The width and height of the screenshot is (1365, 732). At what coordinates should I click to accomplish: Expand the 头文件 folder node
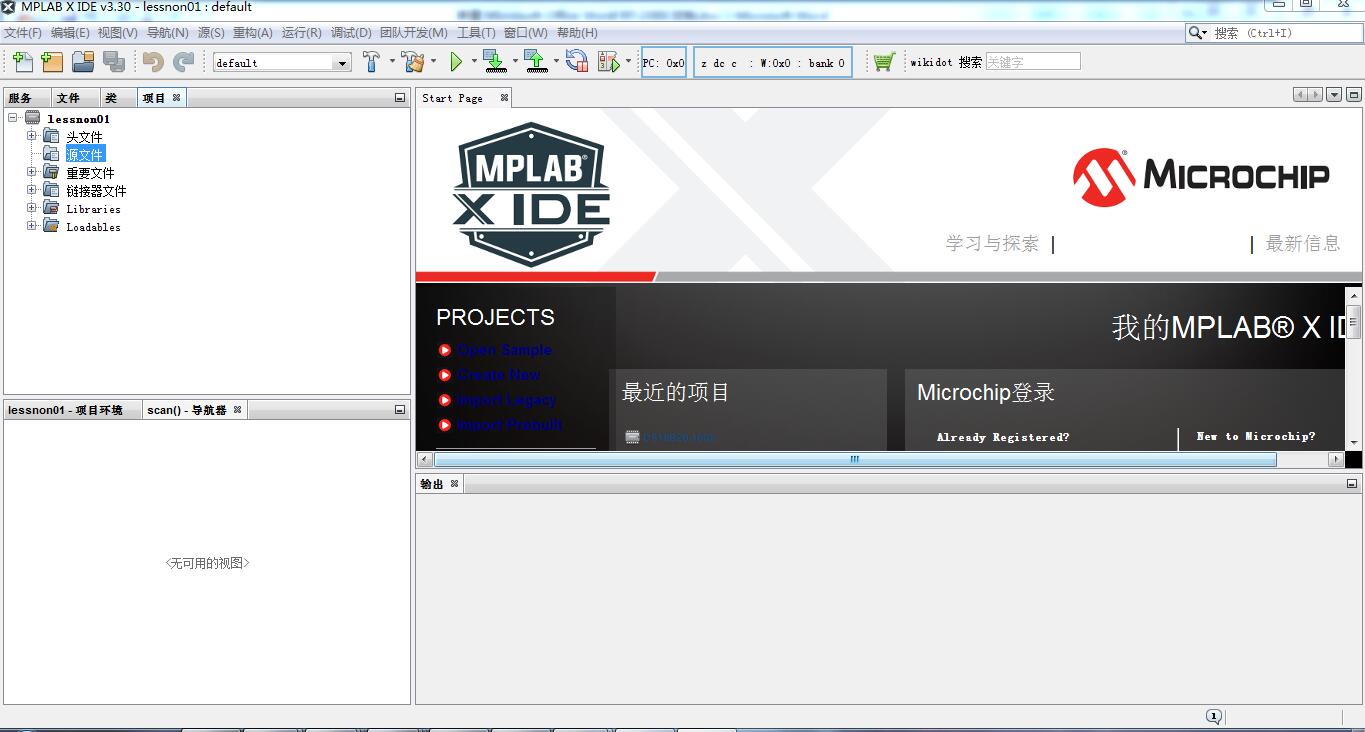(x=31, y=136)
